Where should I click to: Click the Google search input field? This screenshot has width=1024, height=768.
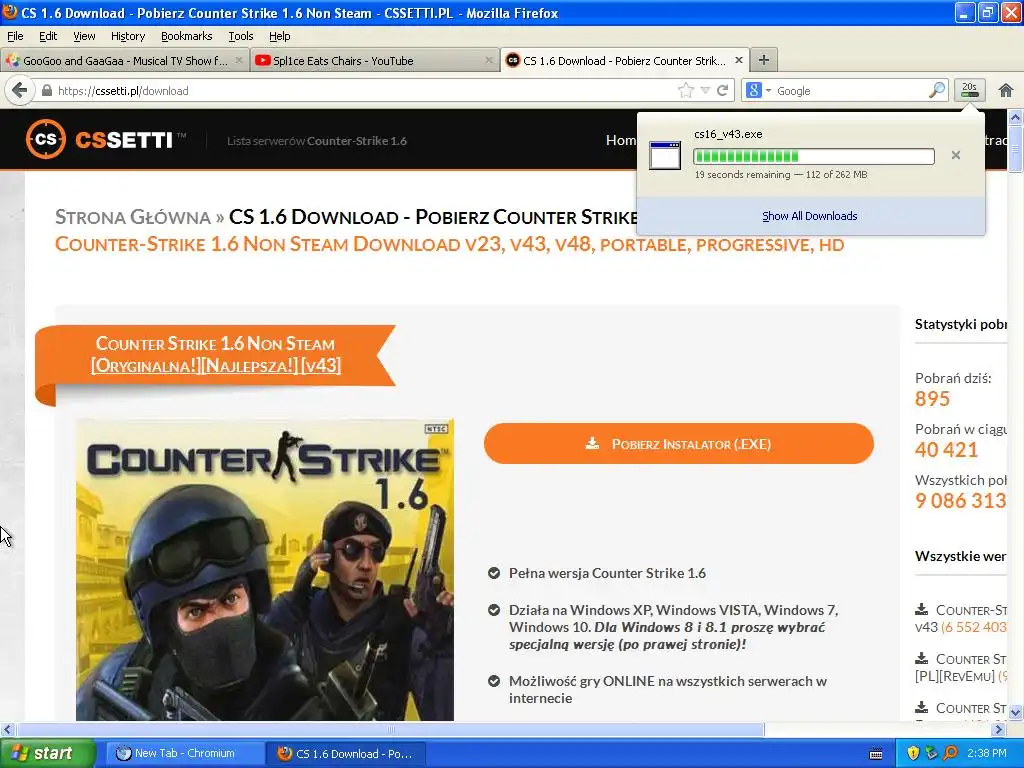(x=852, y=91)
